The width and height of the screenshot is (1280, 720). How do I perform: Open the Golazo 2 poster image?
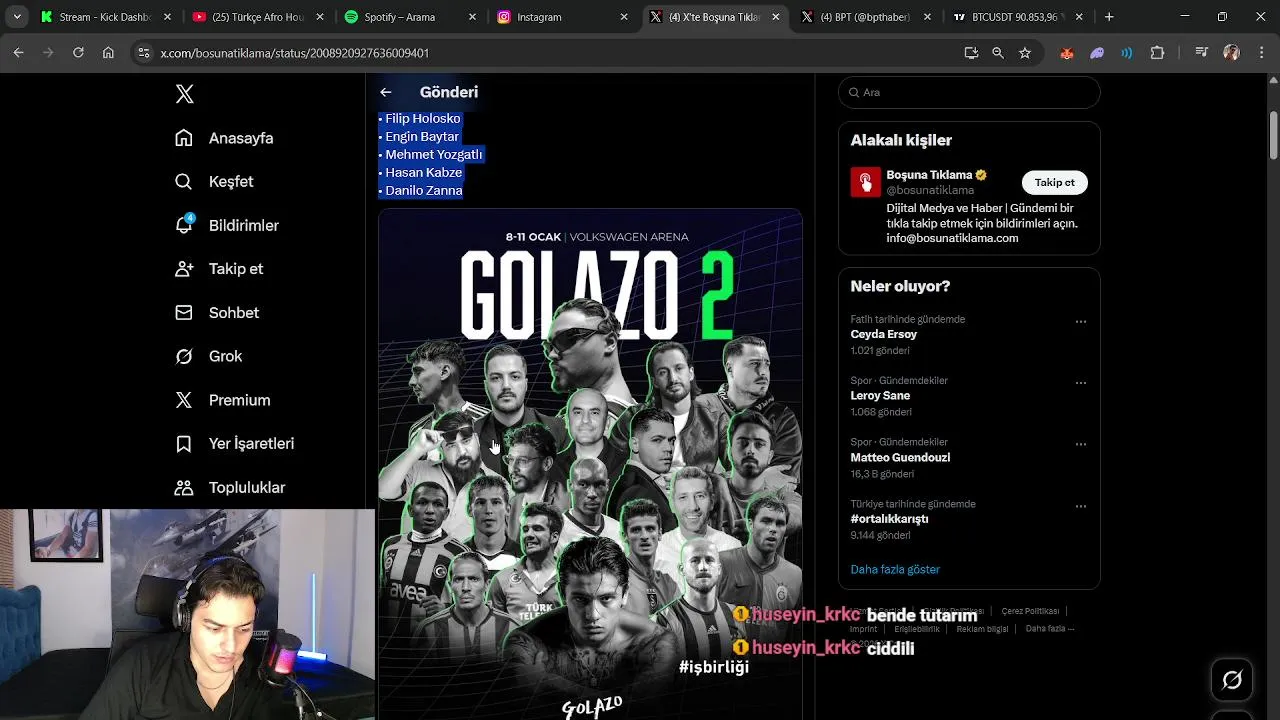pyautogui.click(x=590, y=465)
